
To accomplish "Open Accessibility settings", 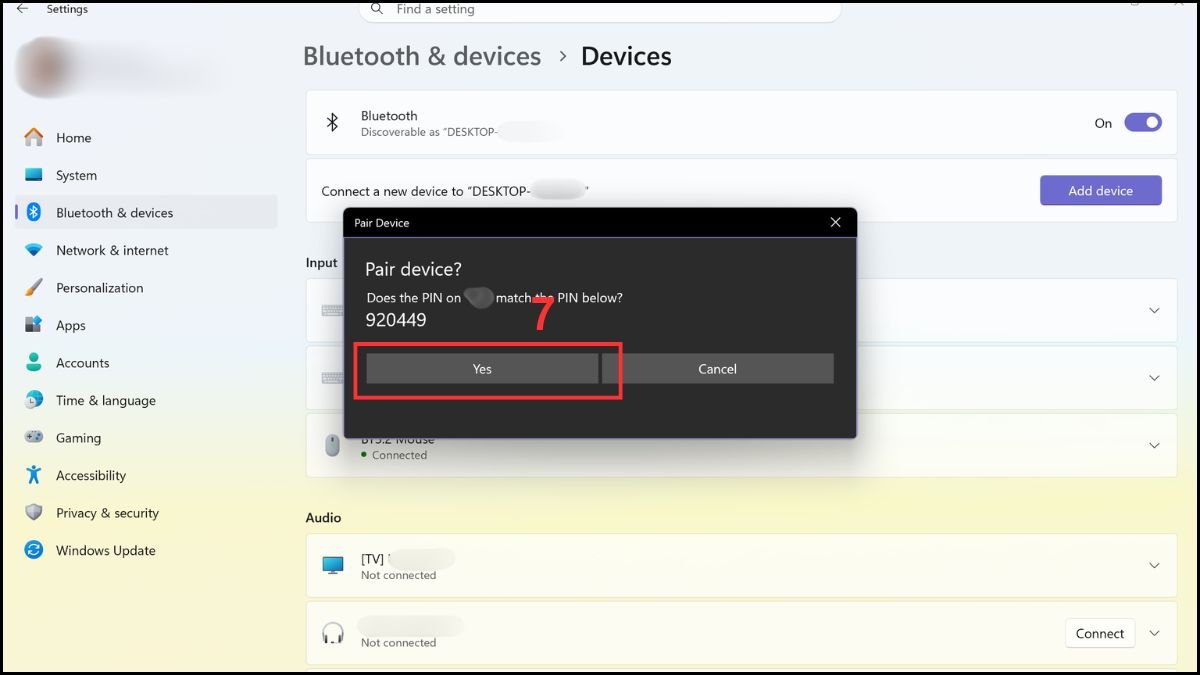I will pos(146,475).
